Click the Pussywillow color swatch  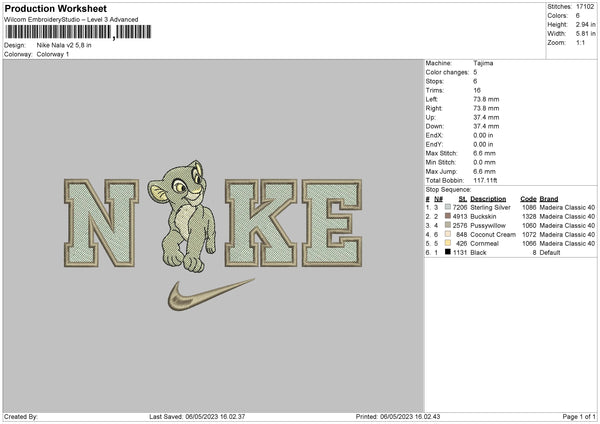[448, 225]
